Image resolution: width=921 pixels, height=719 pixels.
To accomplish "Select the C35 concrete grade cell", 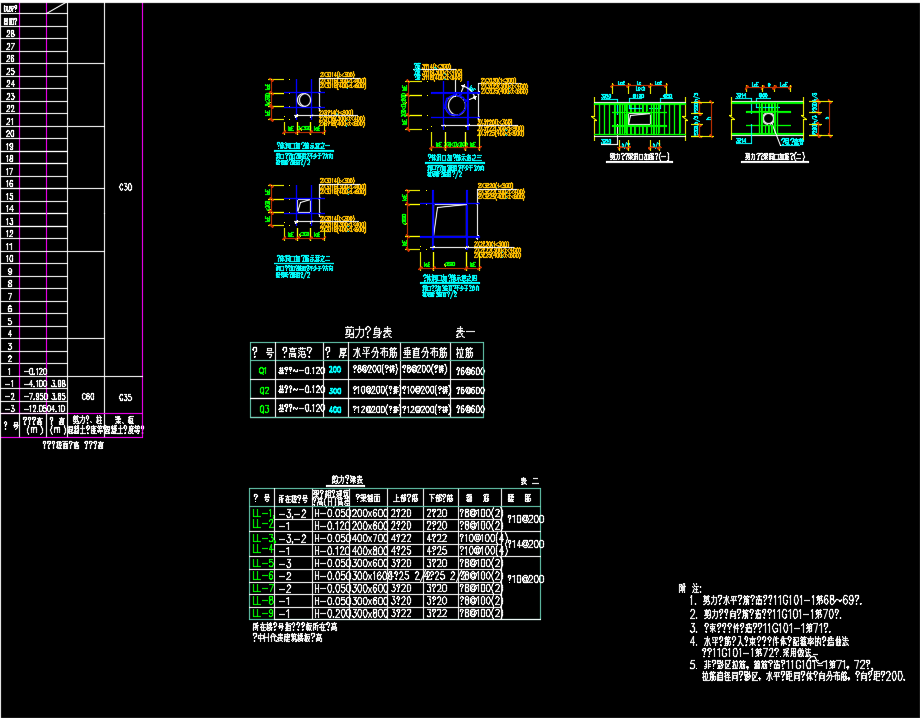I will click(x=125, y=396).
